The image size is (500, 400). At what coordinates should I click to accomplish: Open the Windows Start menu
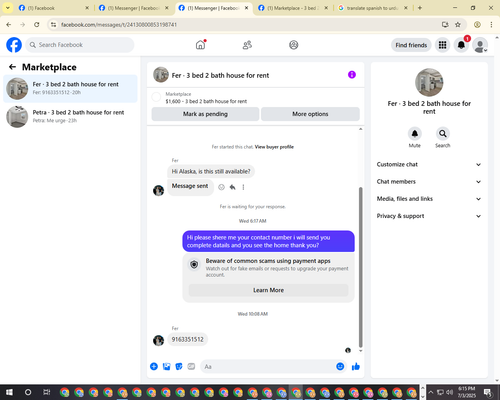9,392
